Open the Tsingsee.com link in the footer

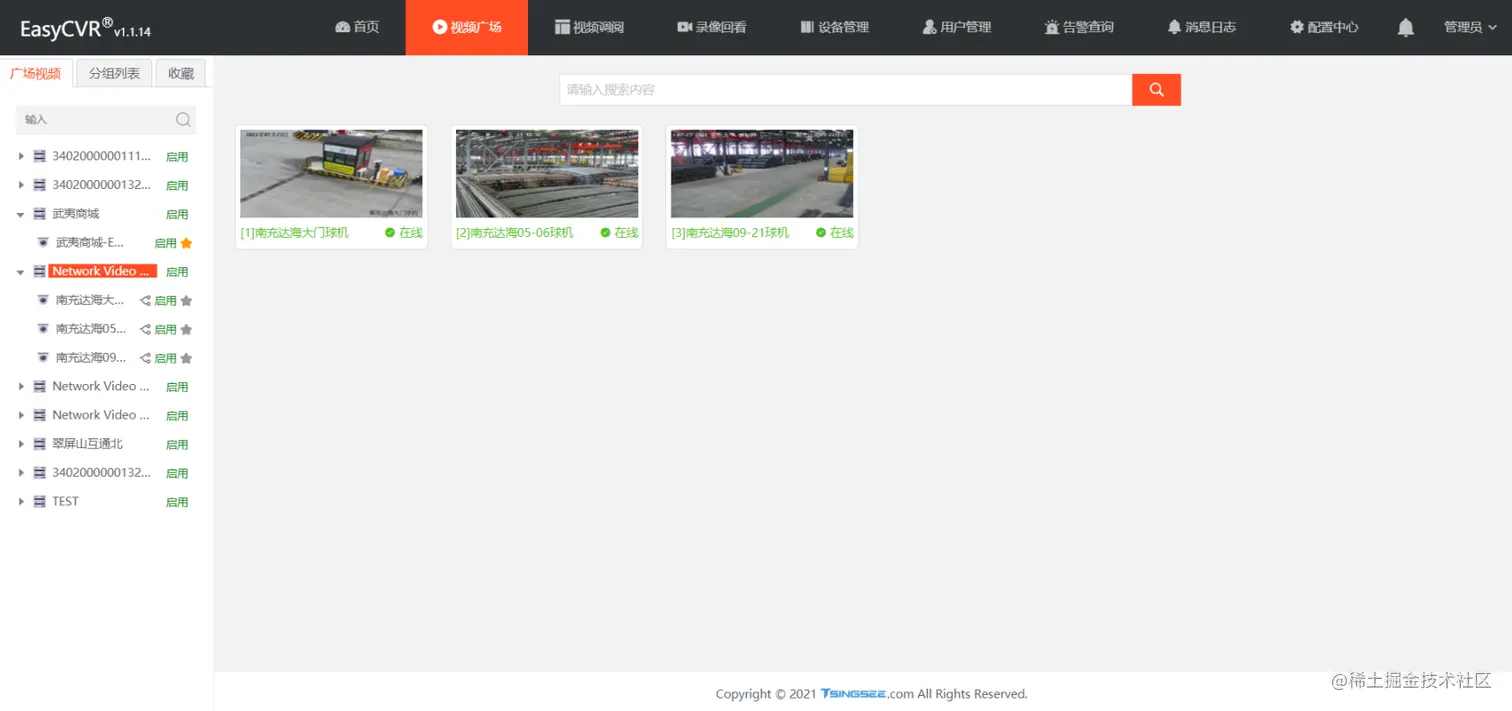(867, 694)
